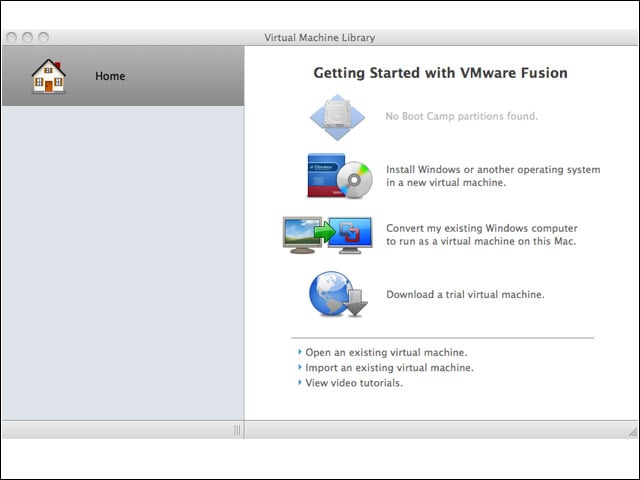
Task: Click the 'No Boot Camp partitions found' text
Action: pos(461,117)
